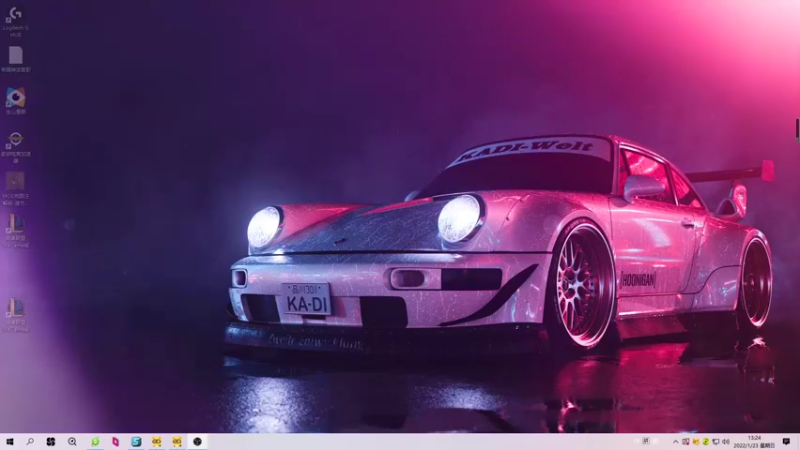The height and width of the screenshot is (450, 800).
Task: Open the yellow cat system tray icon
Action: 695,442
